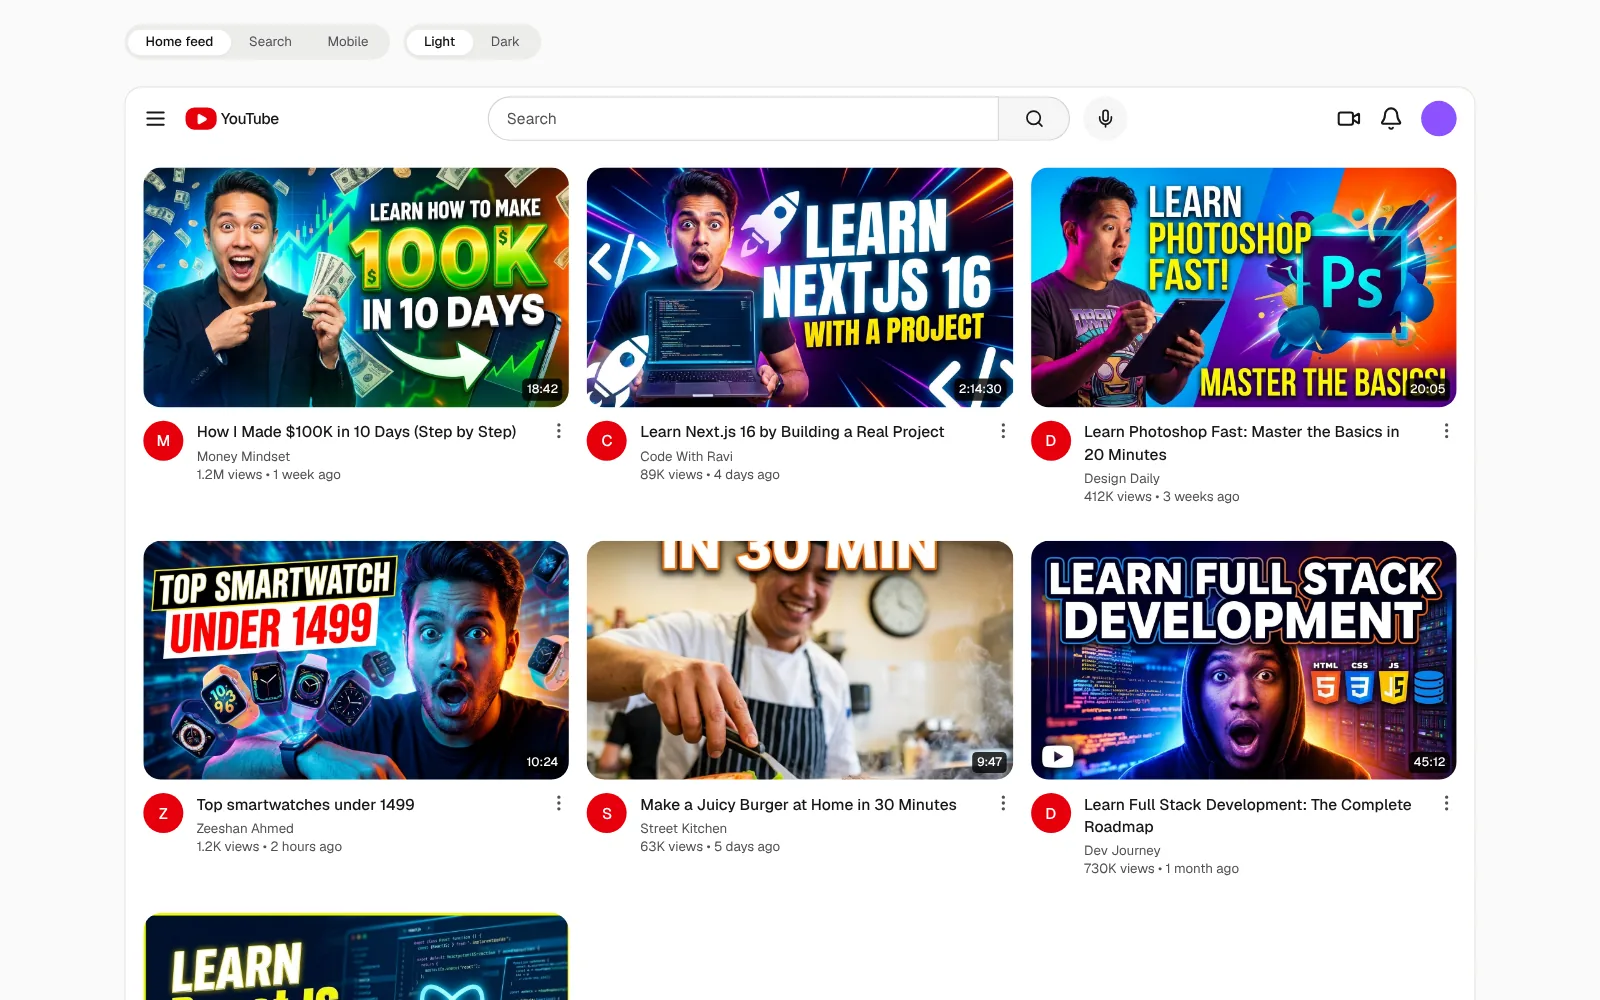Play the 100K in 10 Days thumbnail
The width and height of the screenshot is (1600, 1000).
[x=356, y=287]
